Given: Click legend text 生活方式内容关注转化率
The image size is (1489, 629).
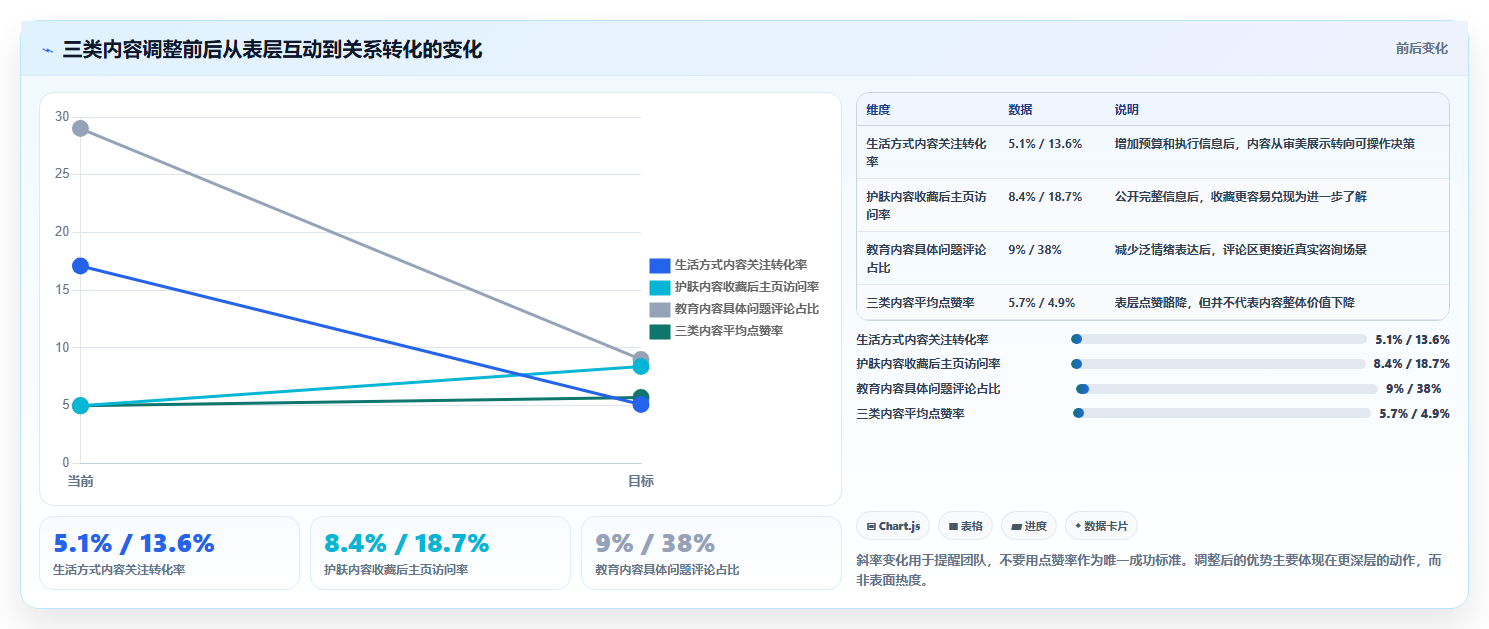Looking at the screenshot, I should coord(741,265).
